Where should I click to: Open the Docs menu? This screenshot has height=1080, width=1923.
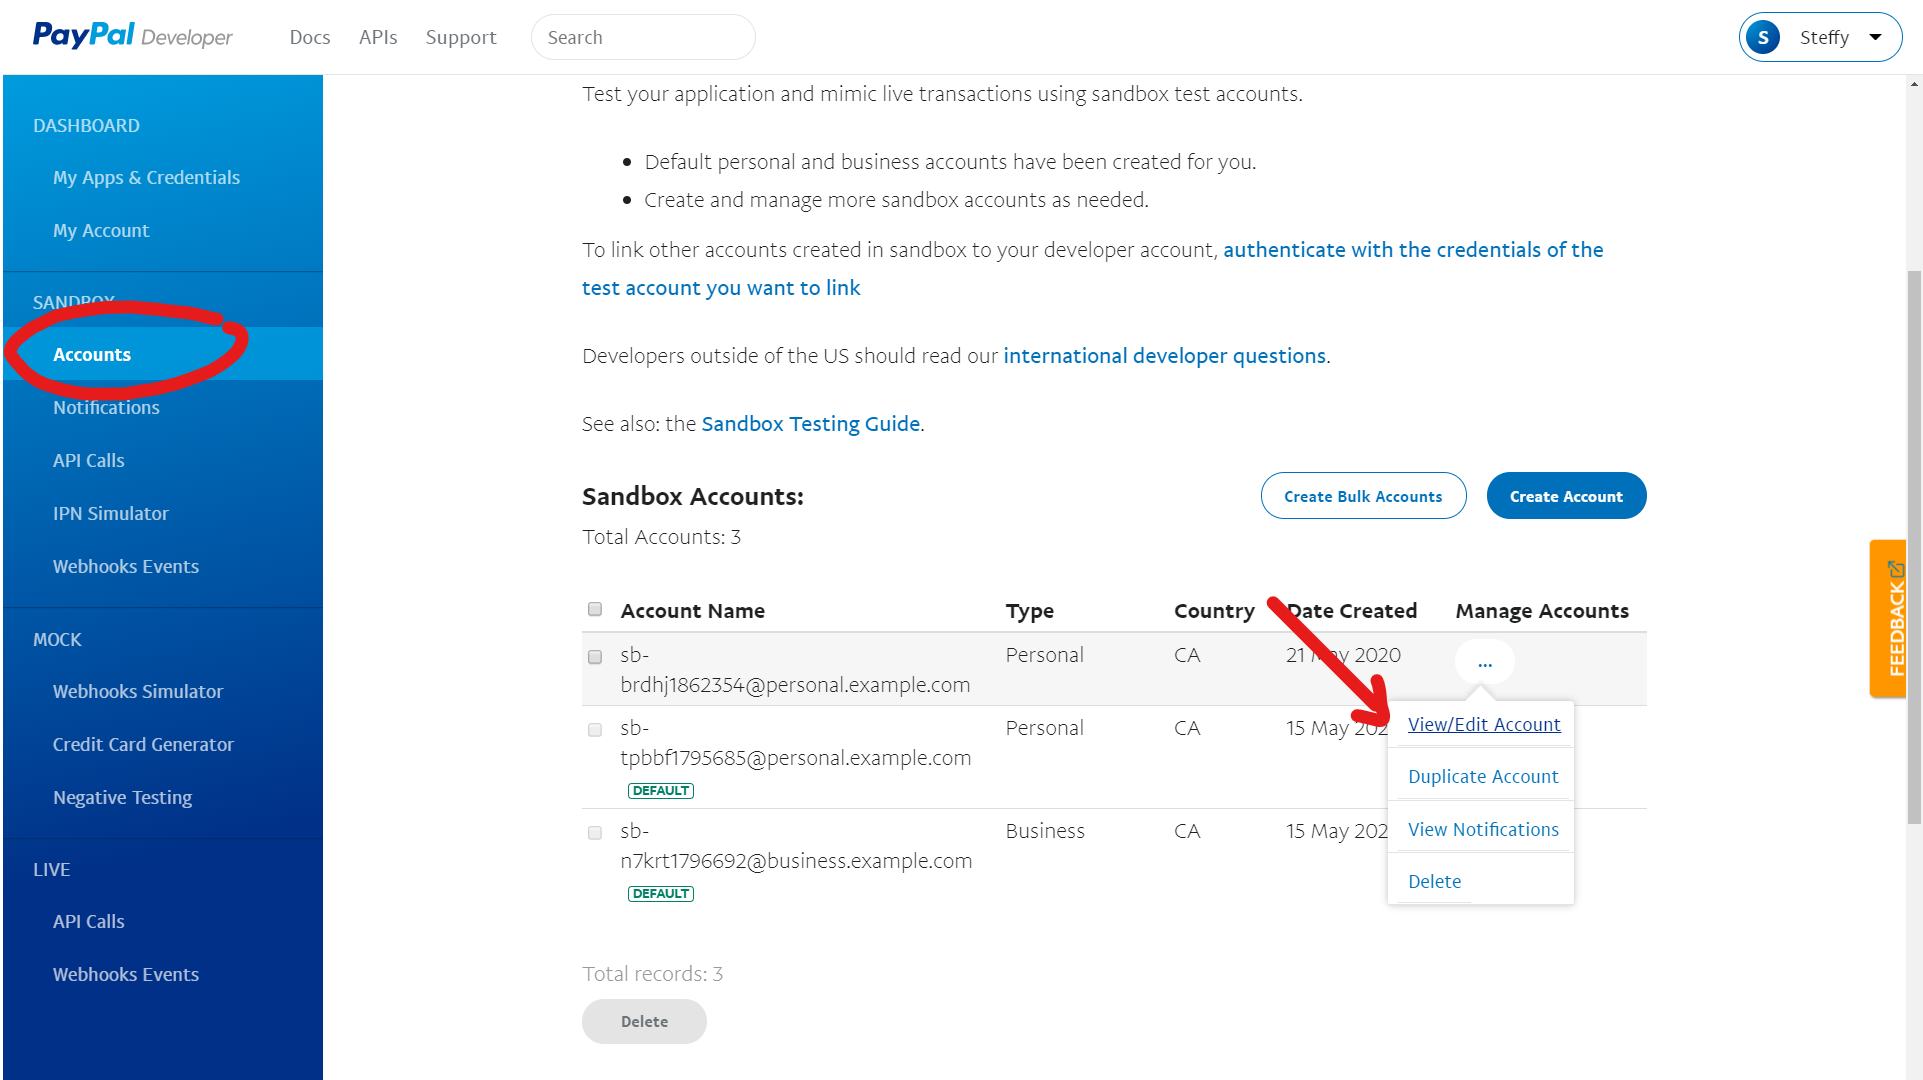click(309, 36)
